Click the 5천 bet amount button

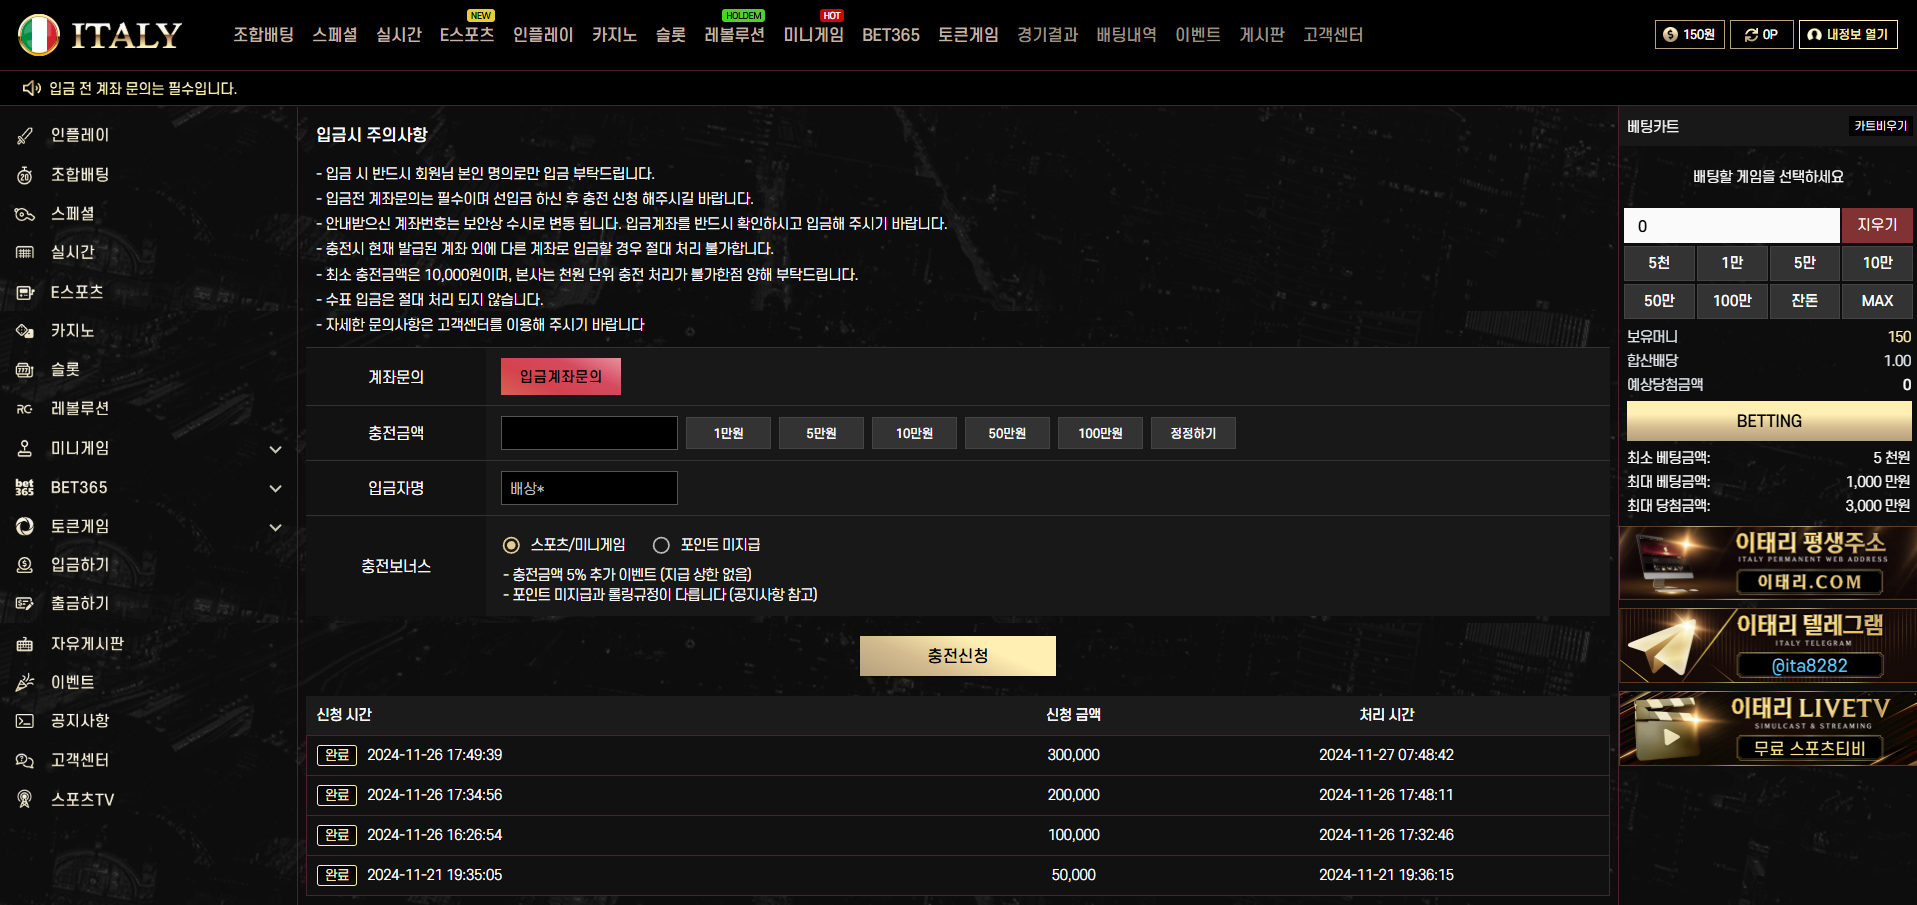pyautogui.click(x=1659, y=263)
